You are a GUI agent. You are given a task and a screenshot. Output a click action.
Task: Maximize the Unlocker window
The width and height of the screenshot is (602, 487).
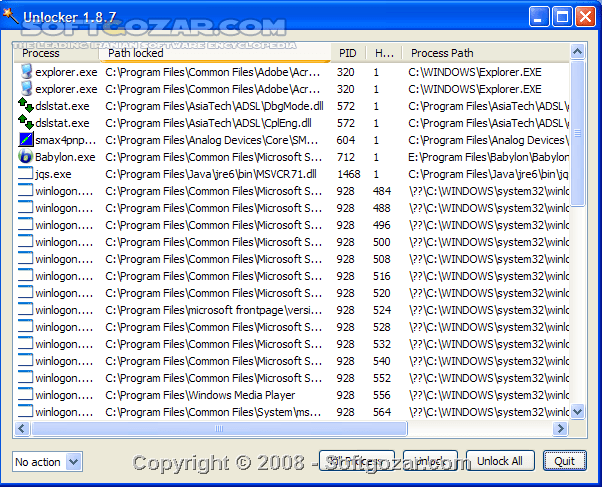562,17
